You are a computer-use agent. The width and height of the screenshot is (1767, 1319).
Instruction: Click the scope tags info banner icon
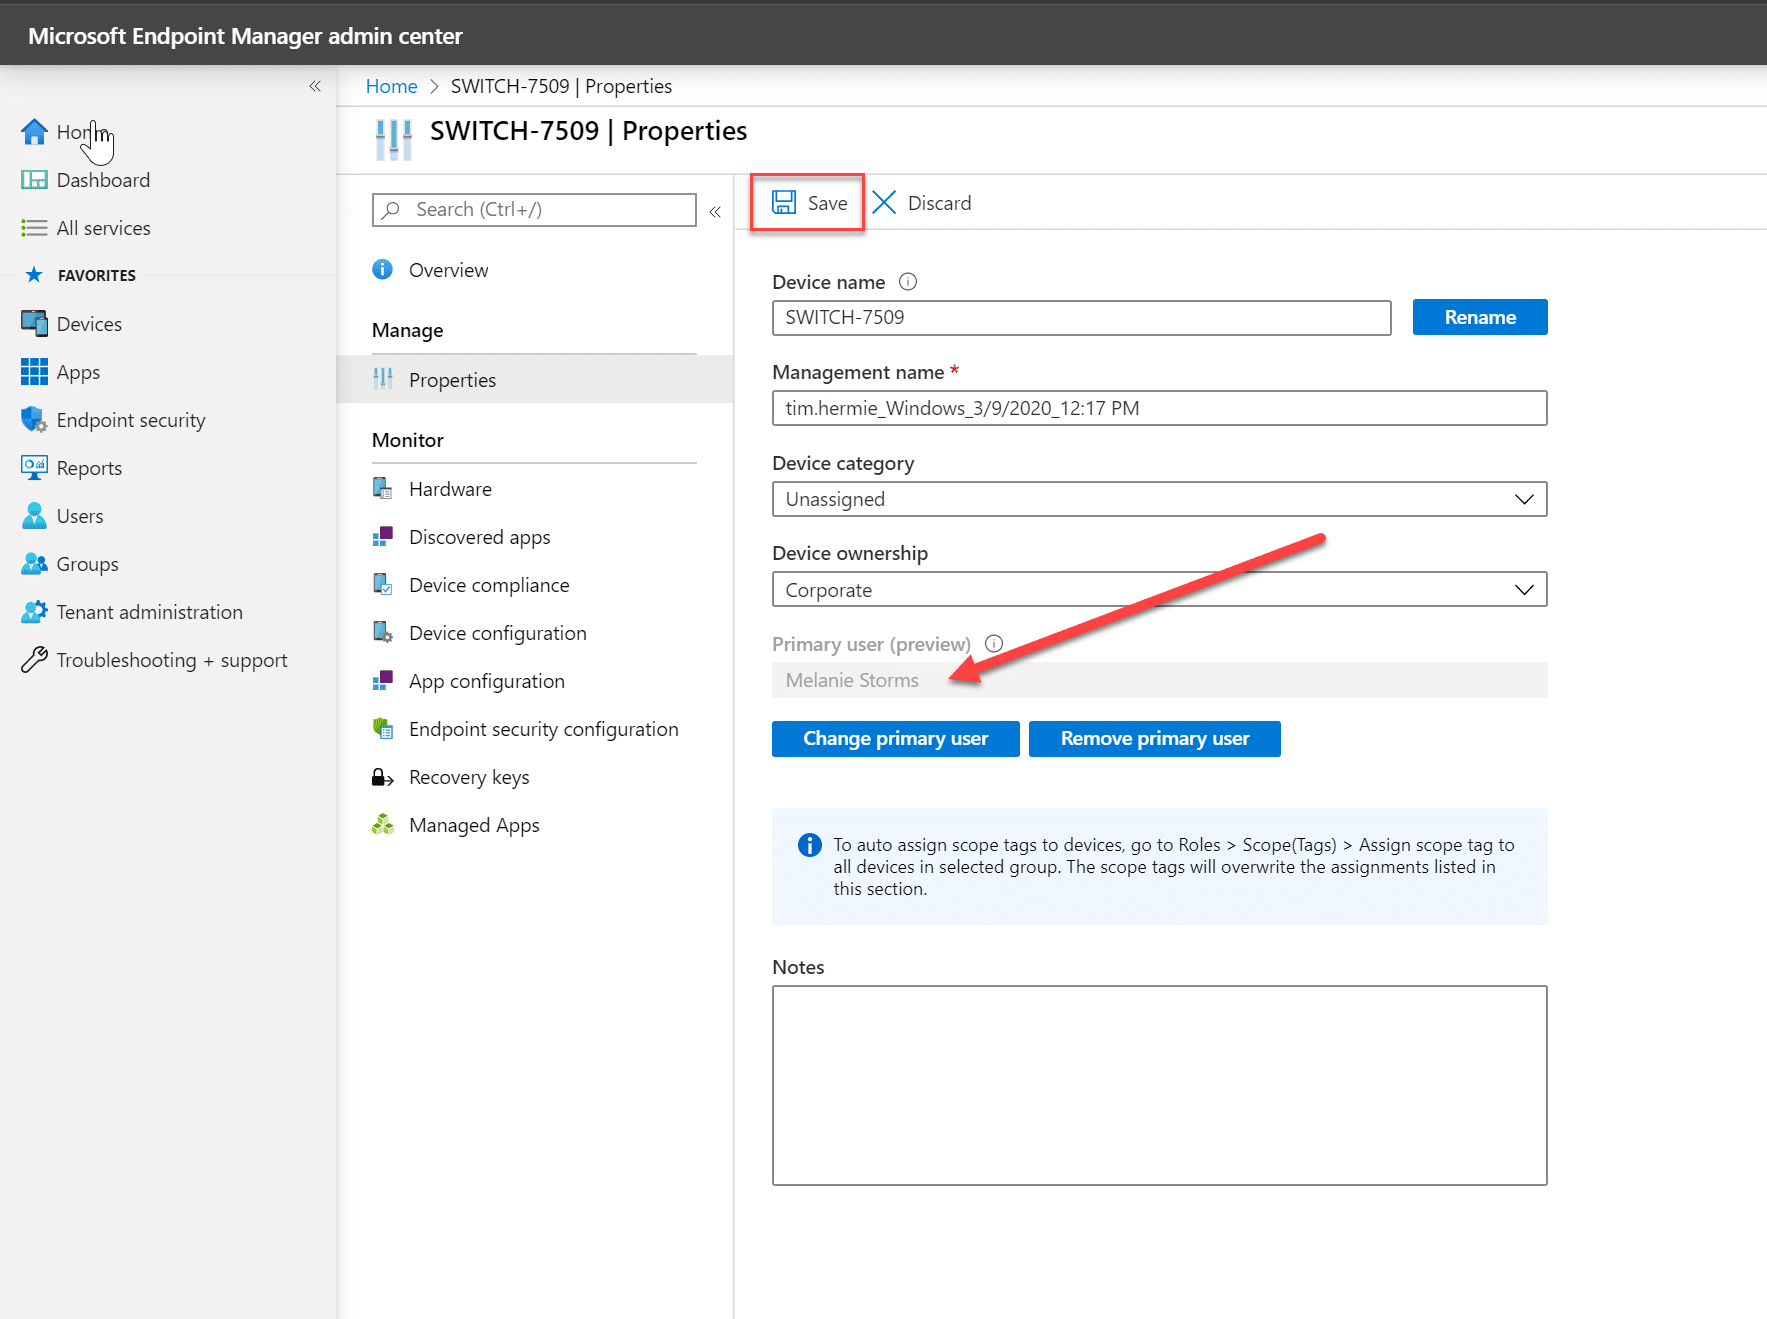810,845
